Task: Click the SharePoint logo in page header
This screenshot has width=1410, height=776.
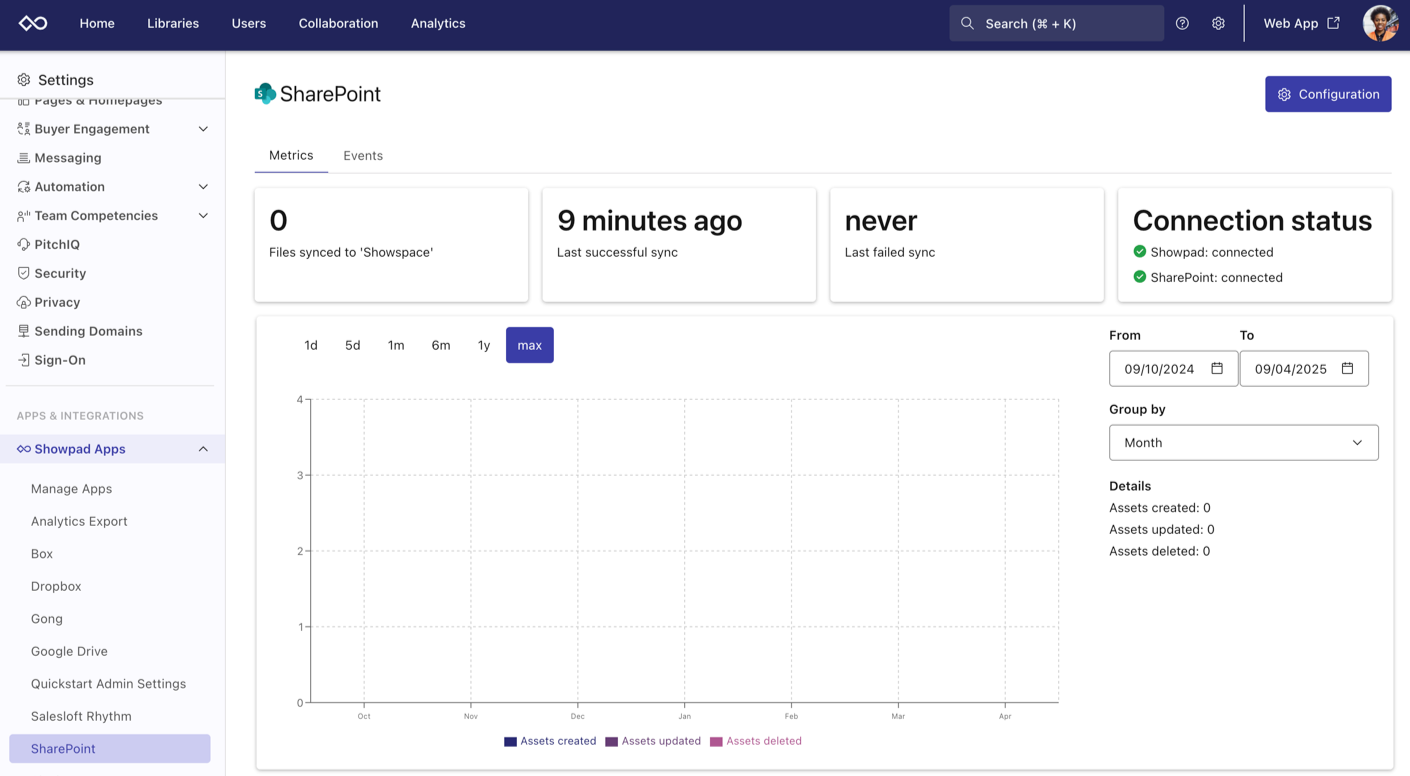Action: [265, 94]
